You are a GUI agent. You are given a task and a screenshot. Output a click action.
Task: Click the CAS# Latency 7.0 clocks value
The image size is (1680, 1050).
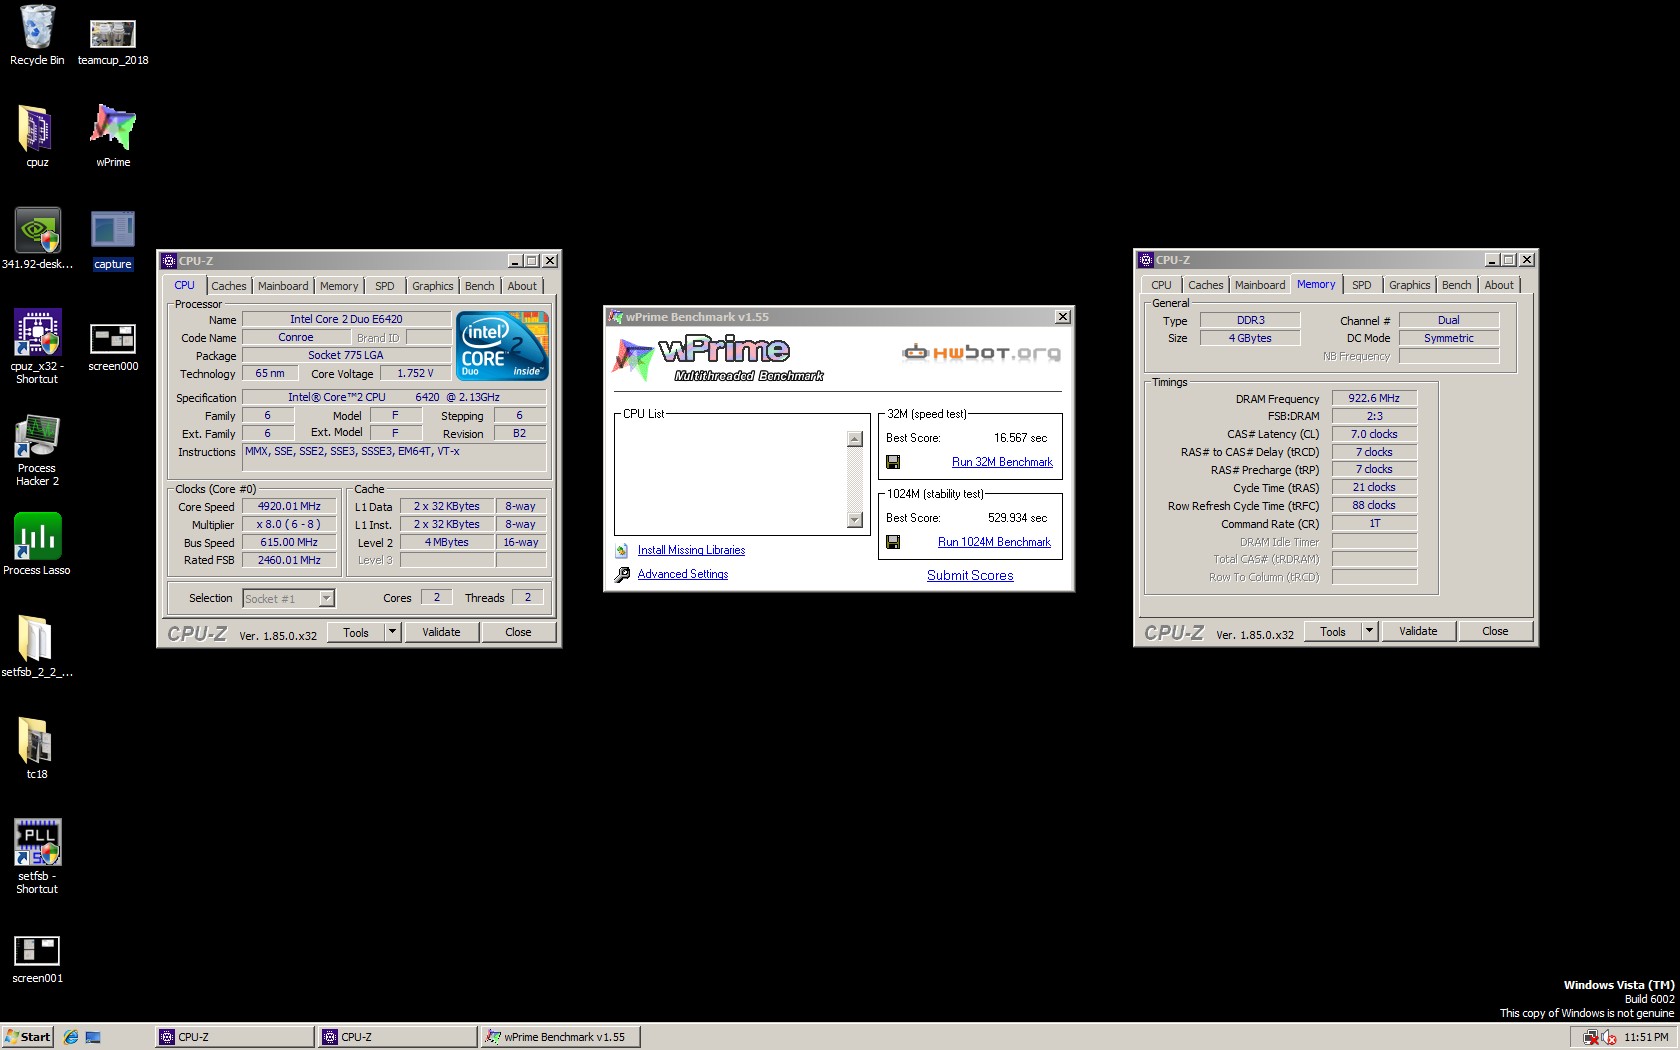(x=1374, y=434)
